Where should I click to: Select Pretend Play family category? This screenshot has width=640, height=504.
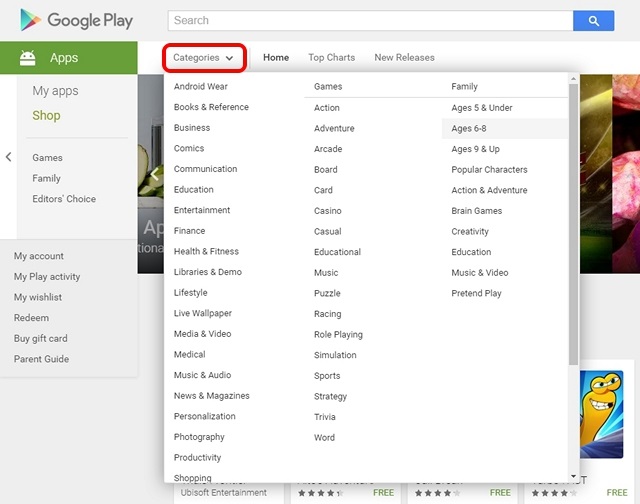(476, 293)
